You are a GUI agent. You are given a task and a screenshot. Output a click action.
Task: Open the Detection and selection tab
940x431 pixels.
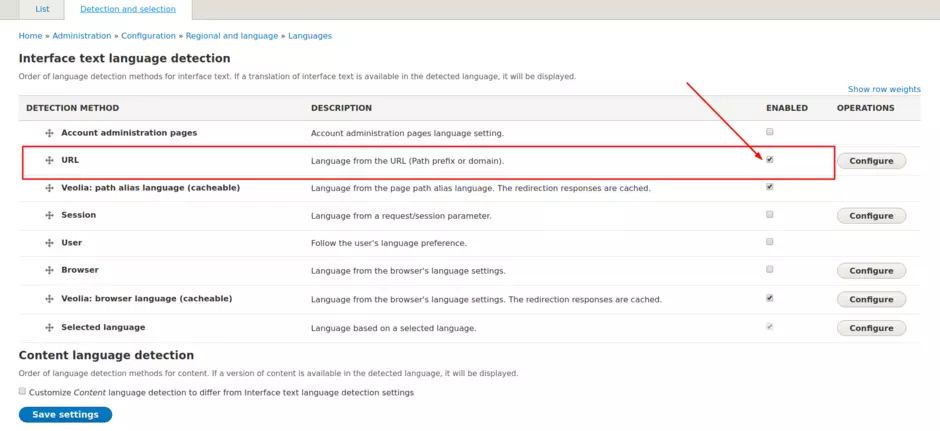[127, 9]
